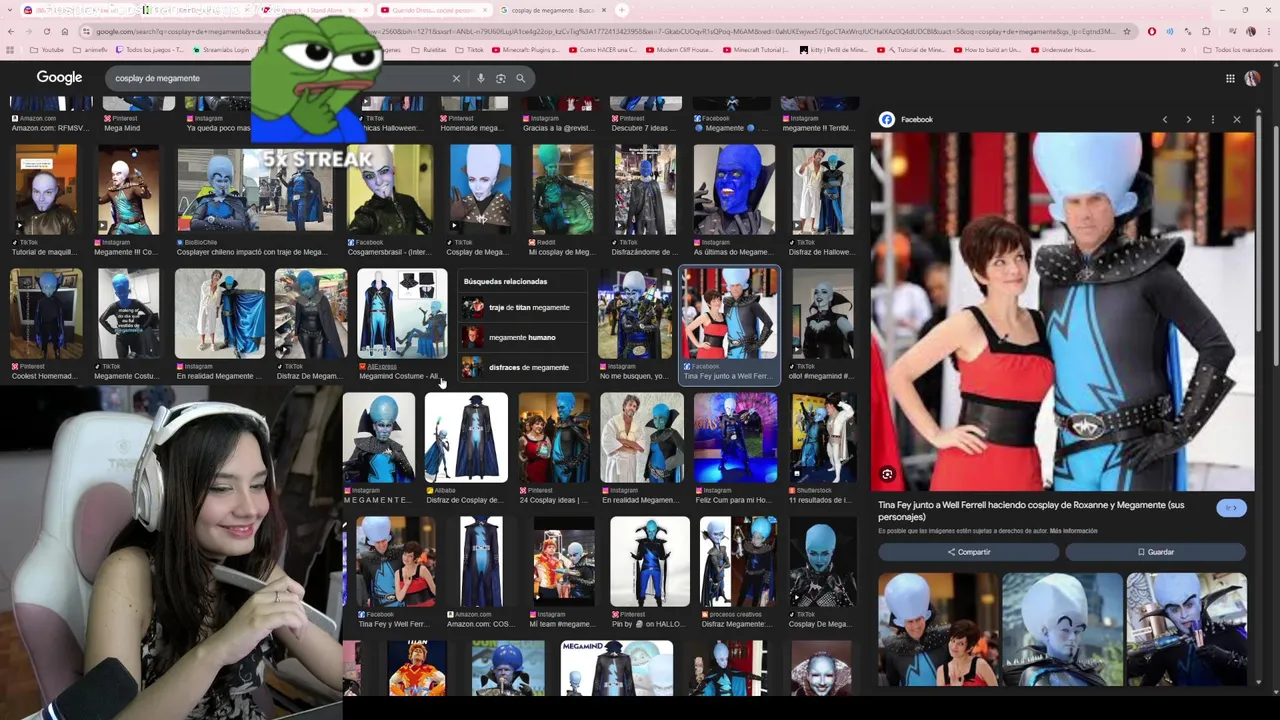1280x720 pixels.
Task: Bookmark page with the star icon
Action: (x=1128, y=31)
